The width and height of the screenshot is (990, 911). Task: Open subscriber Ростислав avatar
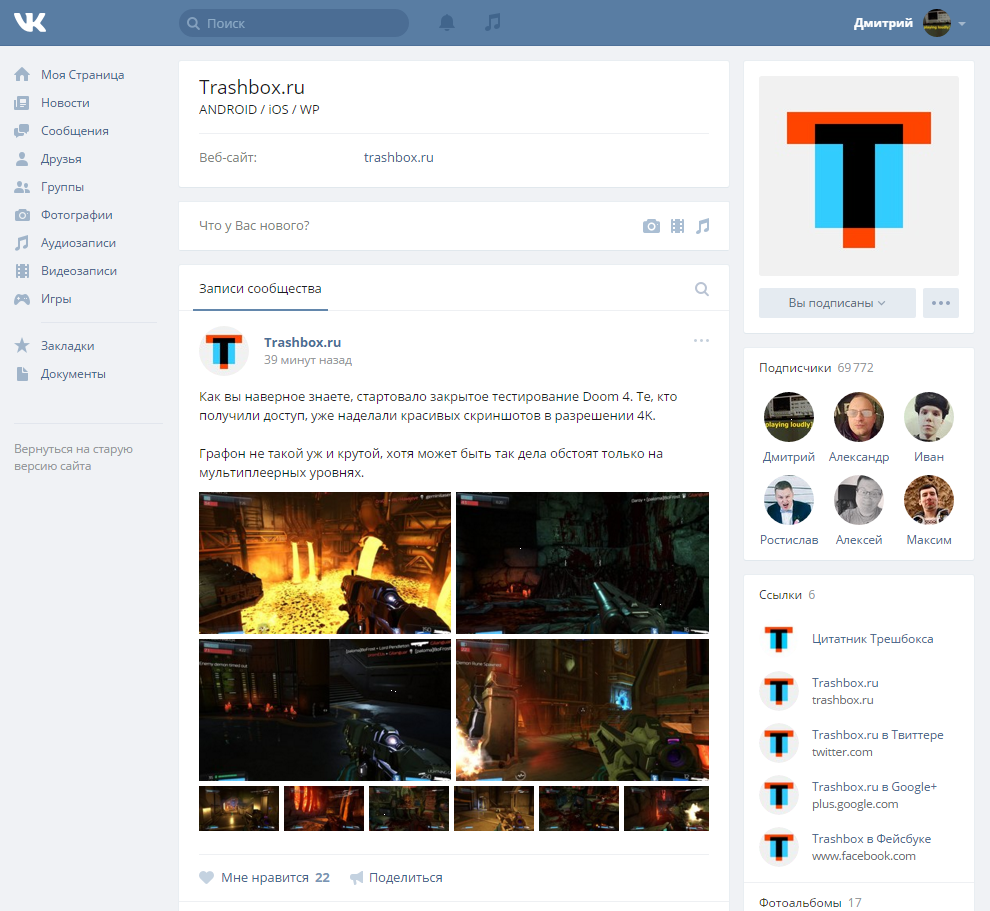789,500
